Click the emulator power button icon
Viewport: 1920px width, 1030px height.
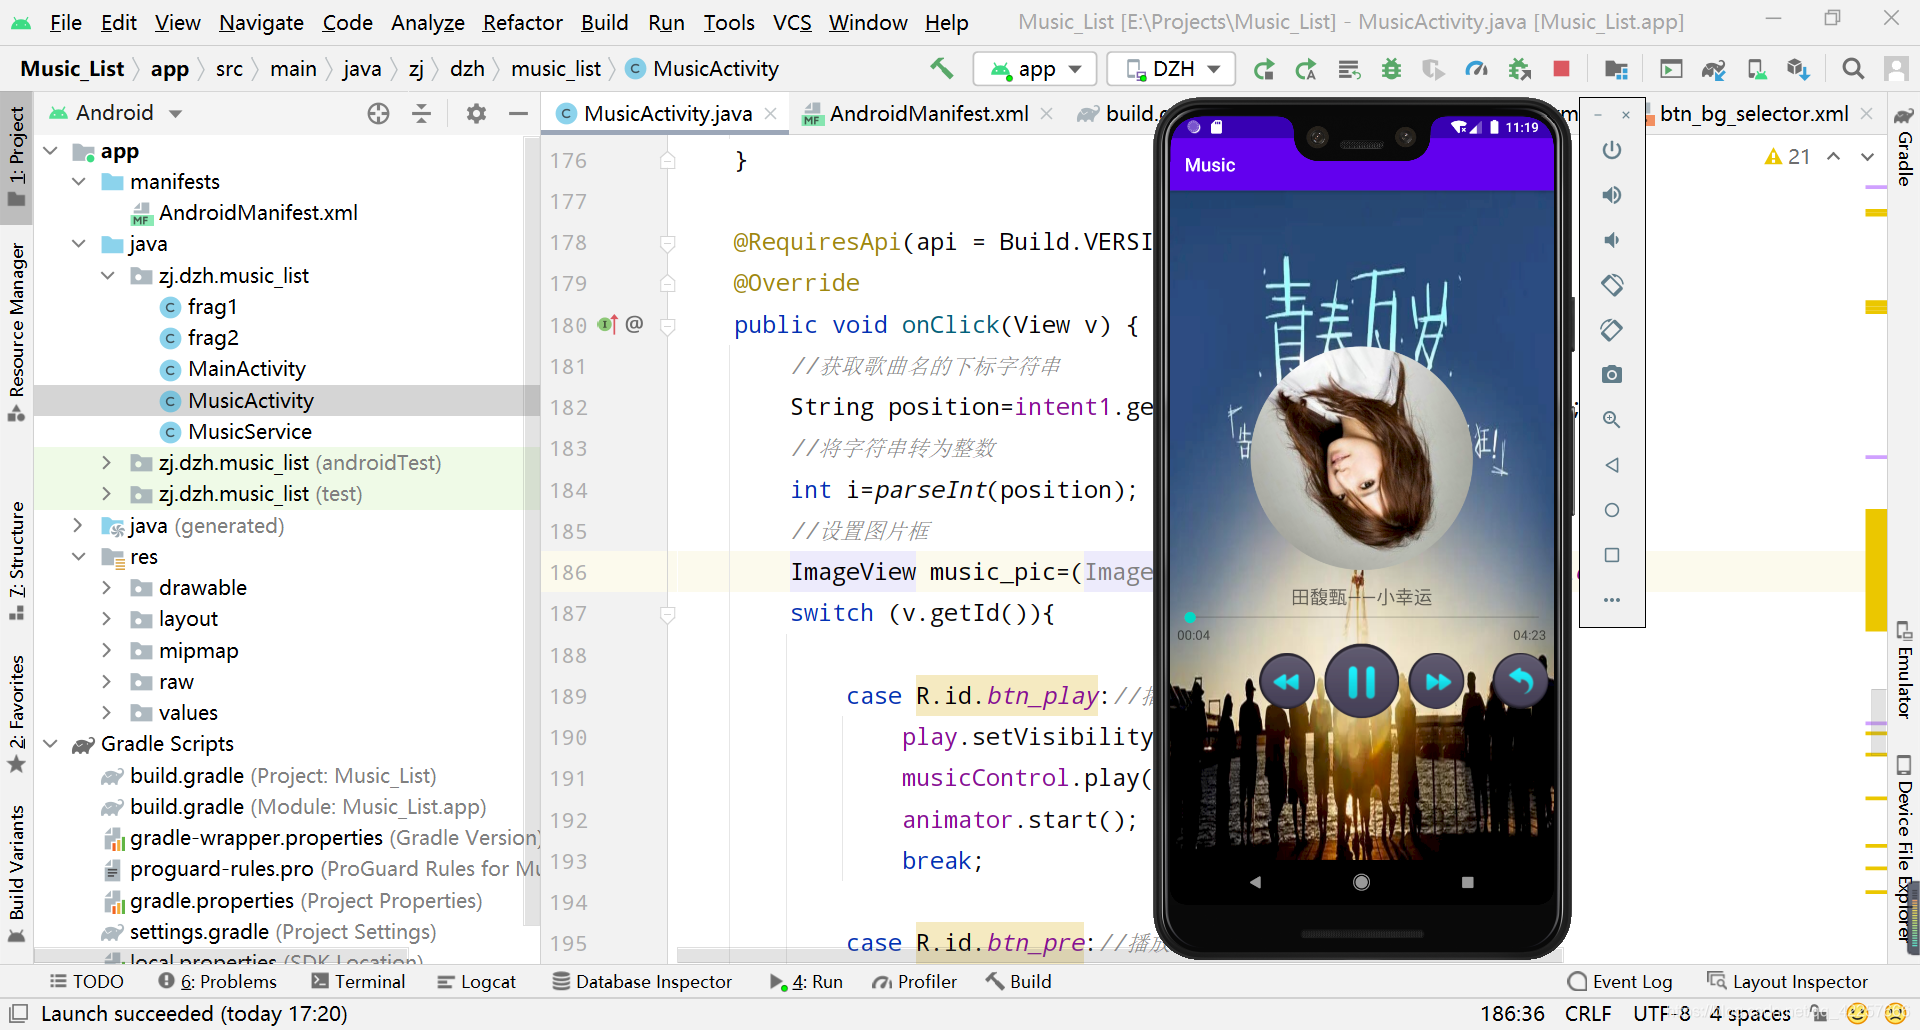1611,150
